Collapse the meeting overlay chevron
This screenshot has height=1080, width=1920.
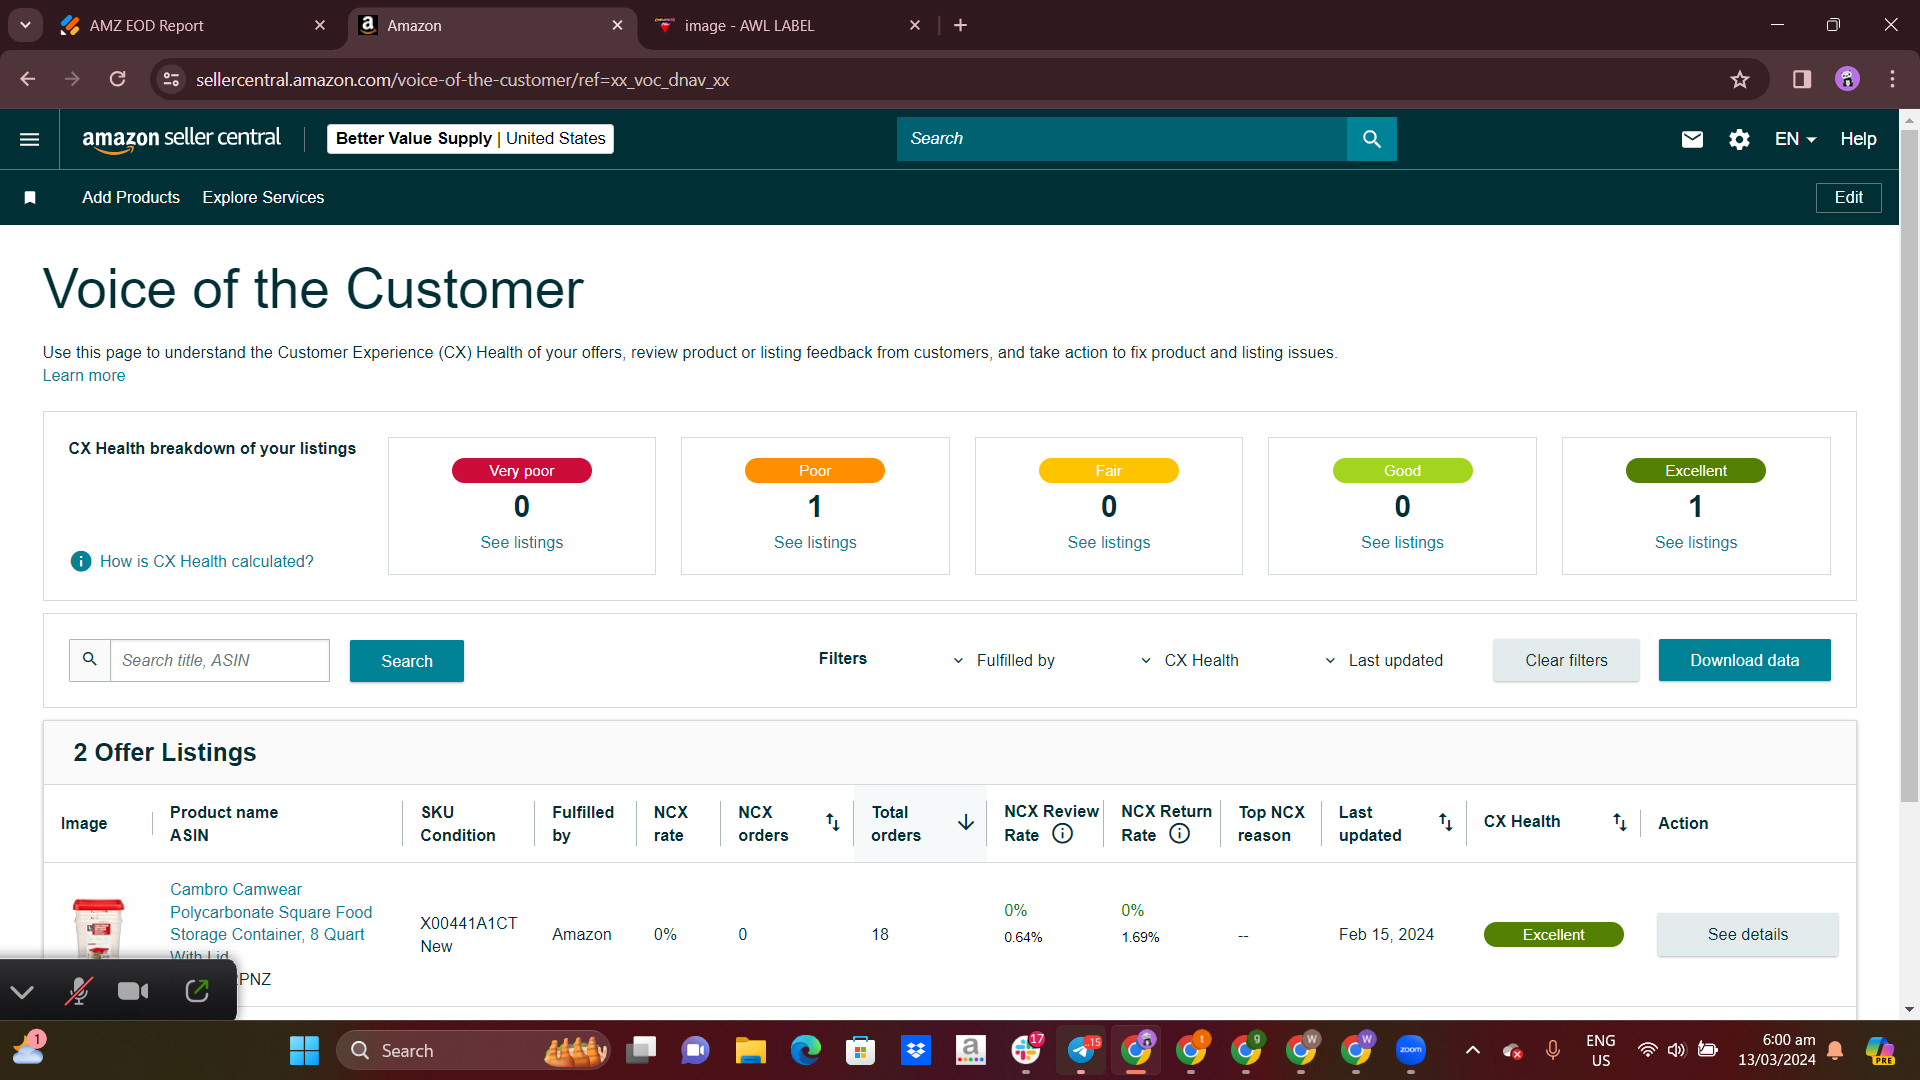[x=22, y=992]
